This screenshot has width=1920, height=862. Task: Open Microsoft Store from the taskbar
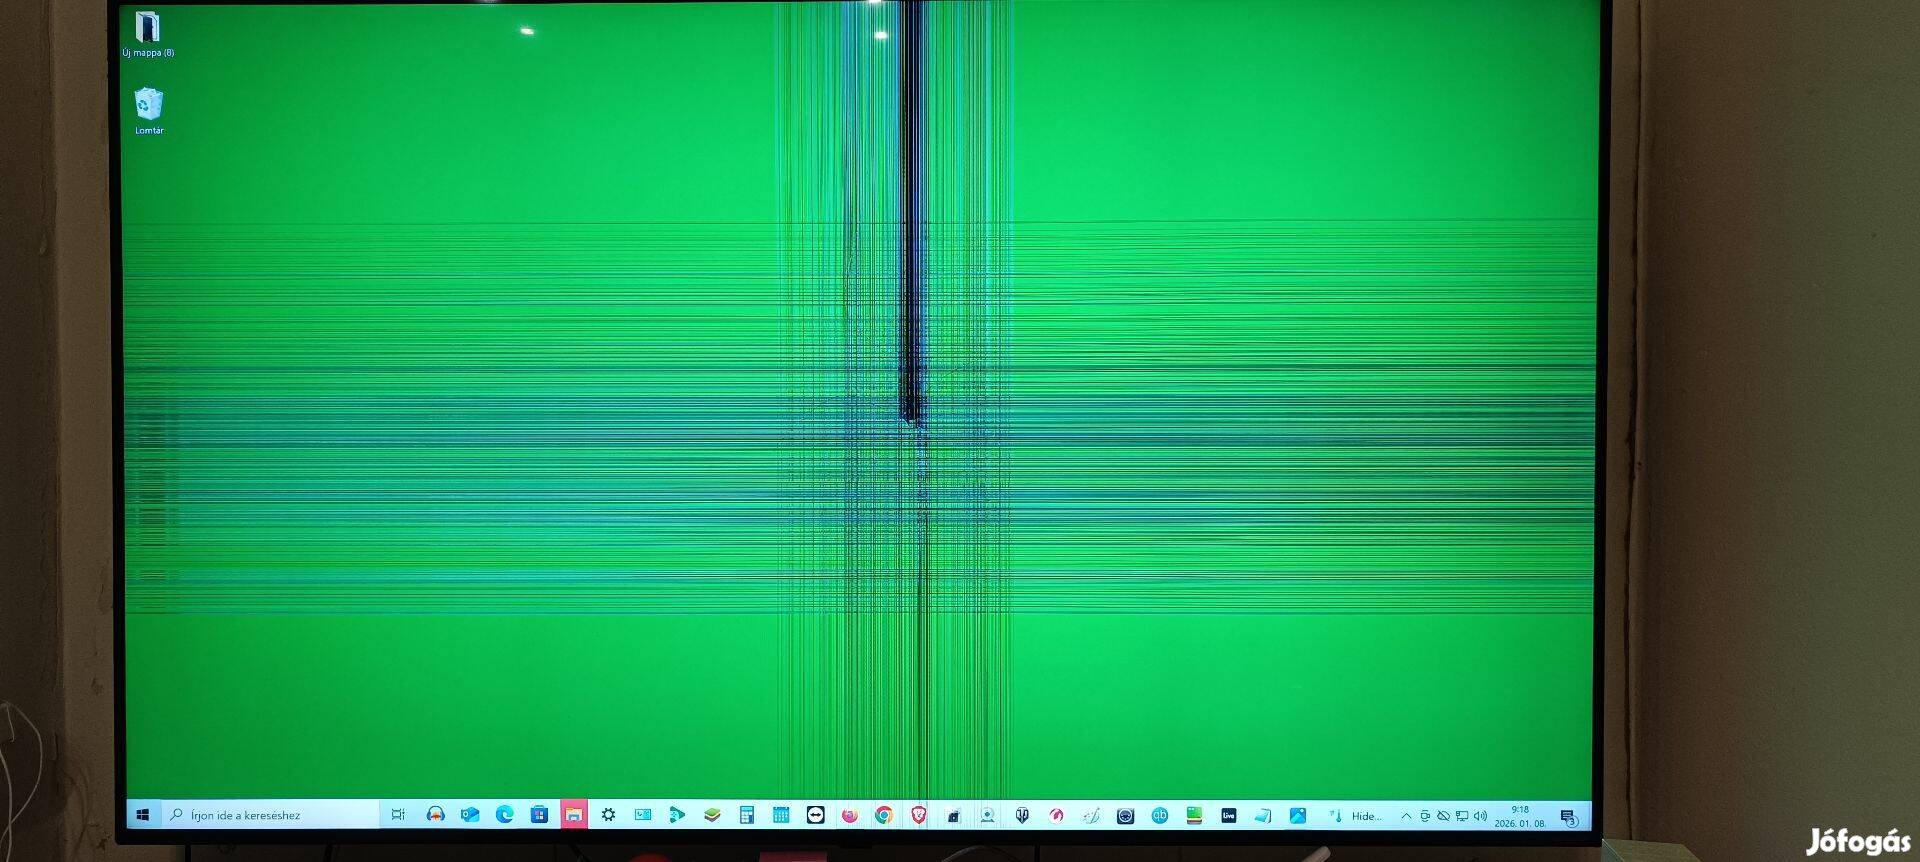[x=539, y=815]
